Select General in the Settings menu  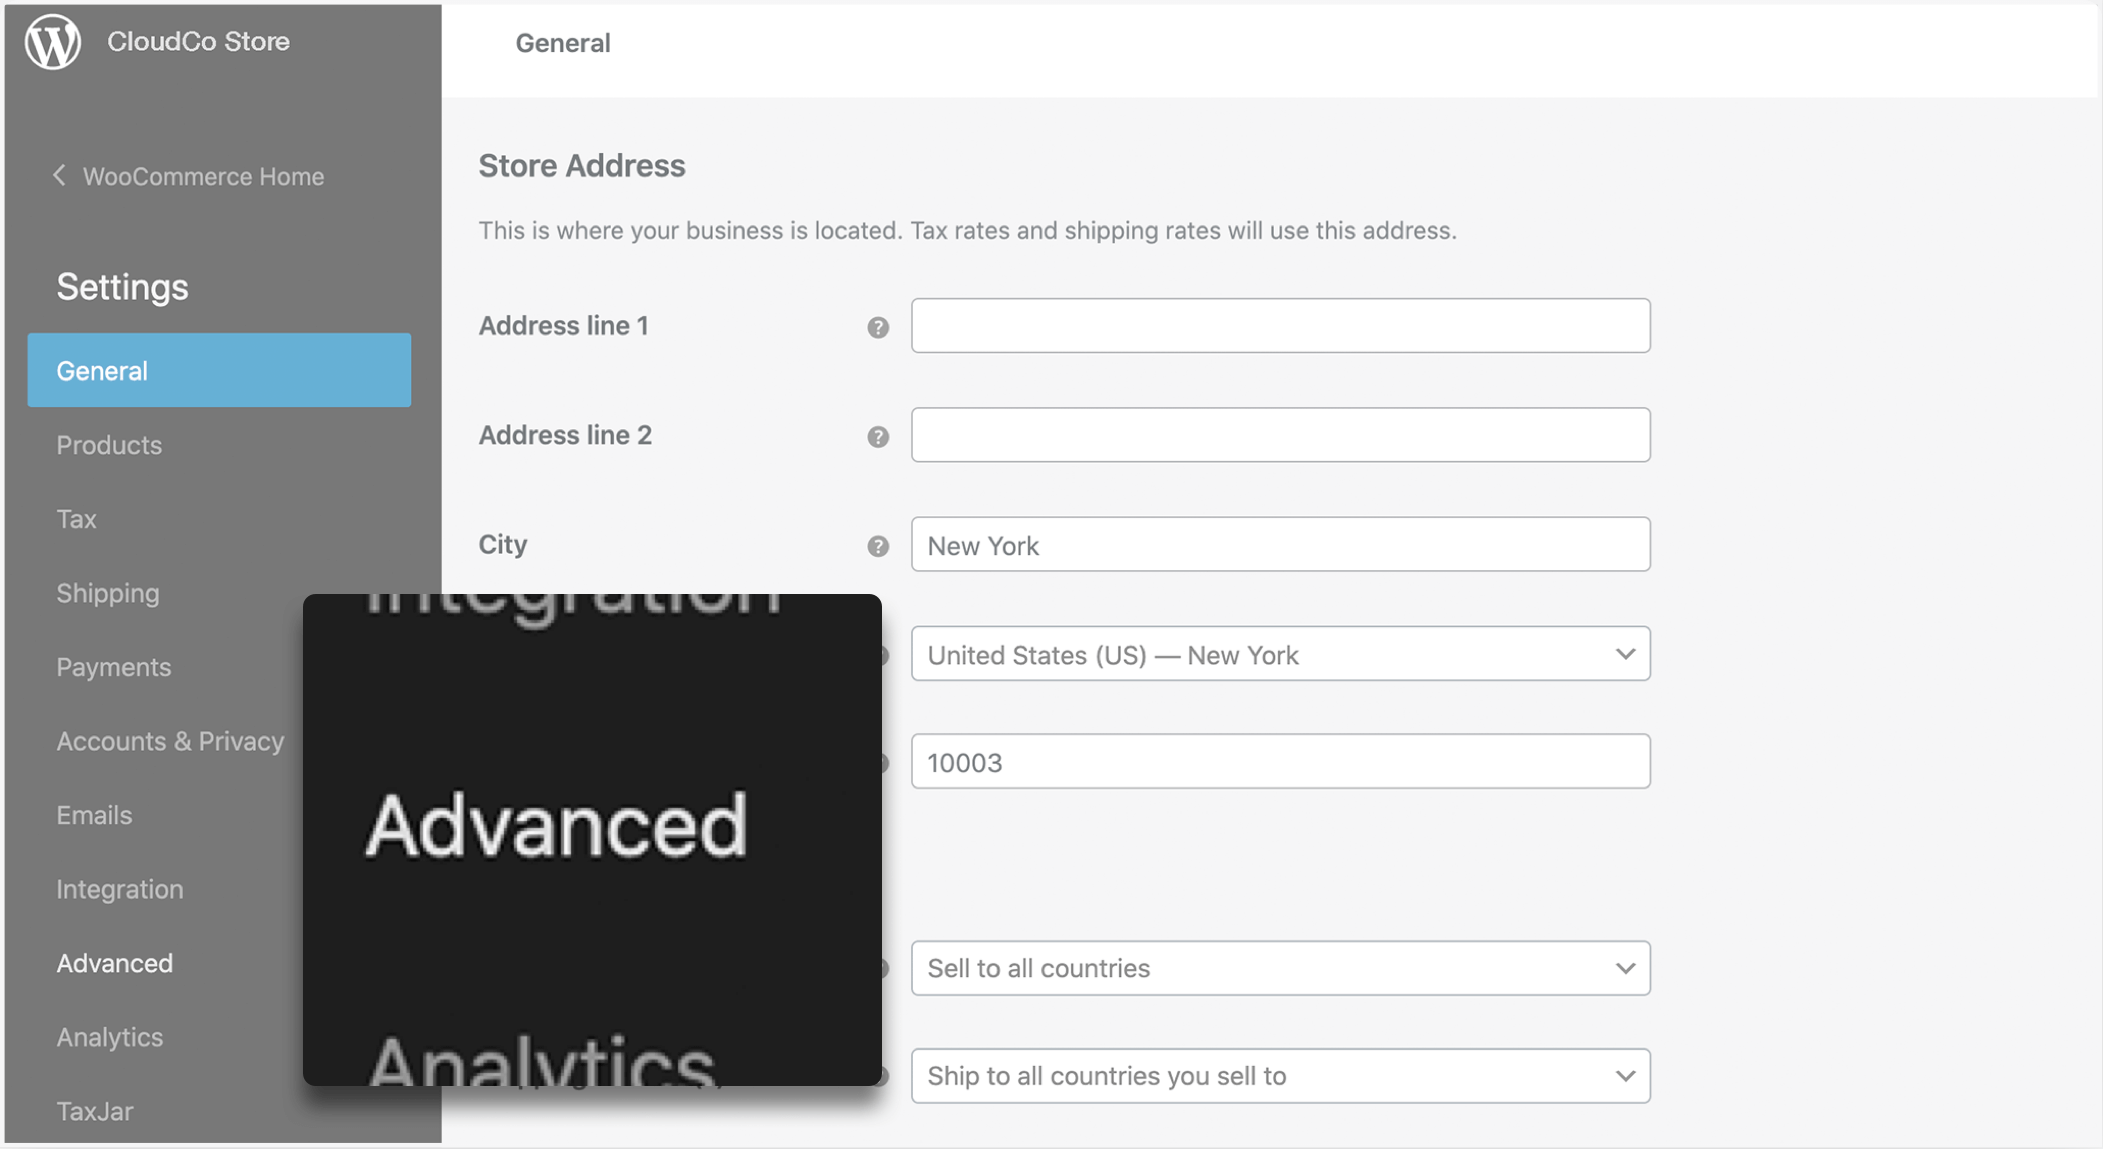[219, 371]
